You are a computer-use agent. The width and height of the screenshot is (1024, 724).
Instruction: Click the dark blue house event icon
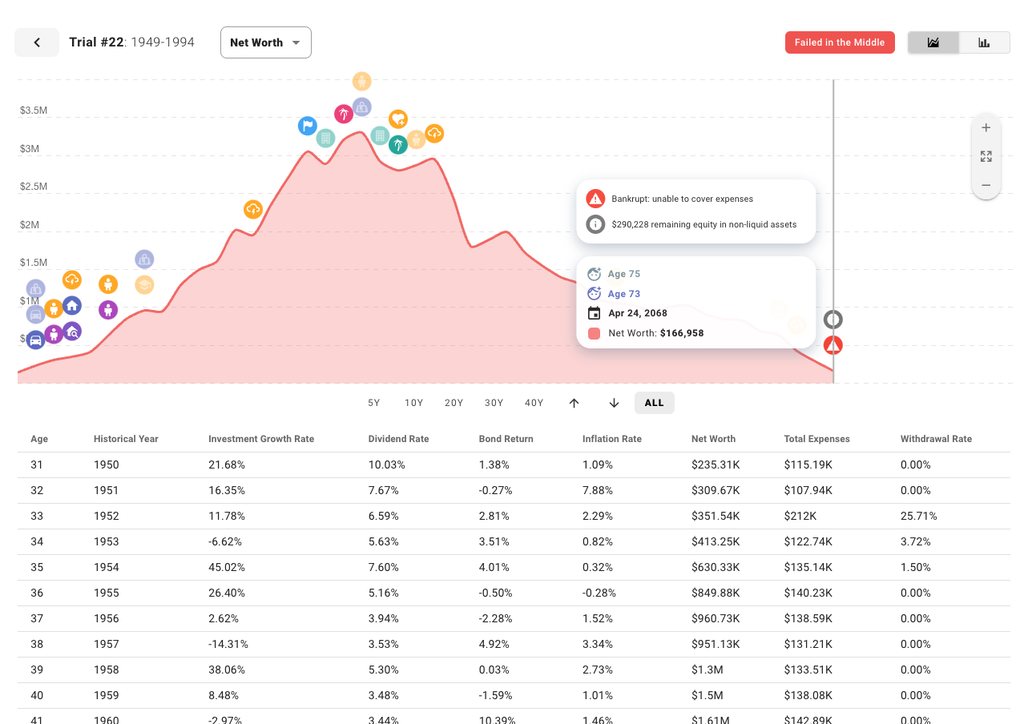[x=72, y=306]
